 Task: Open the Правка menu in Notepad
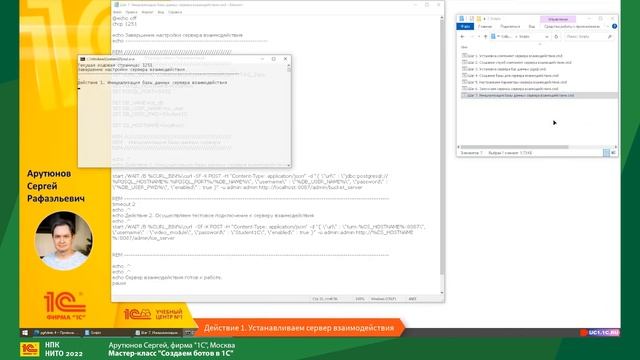tap(131, 12)
